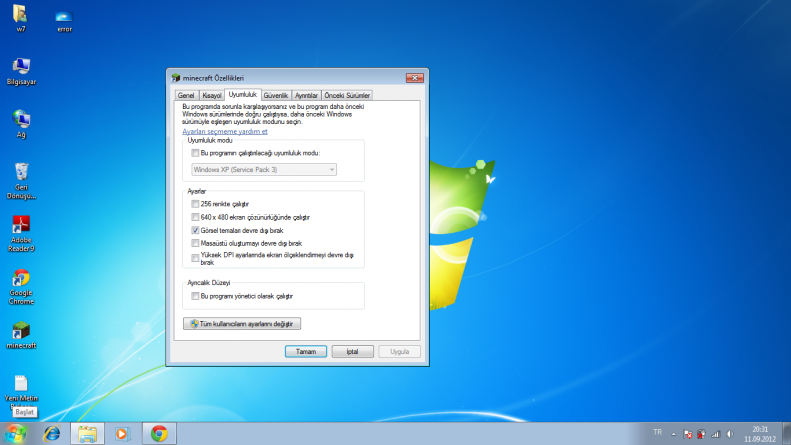Image resolution: width=791 pixels, height=445 pixels.
Task: Switch to the Genel tab
Action: (x=186, y=95)
